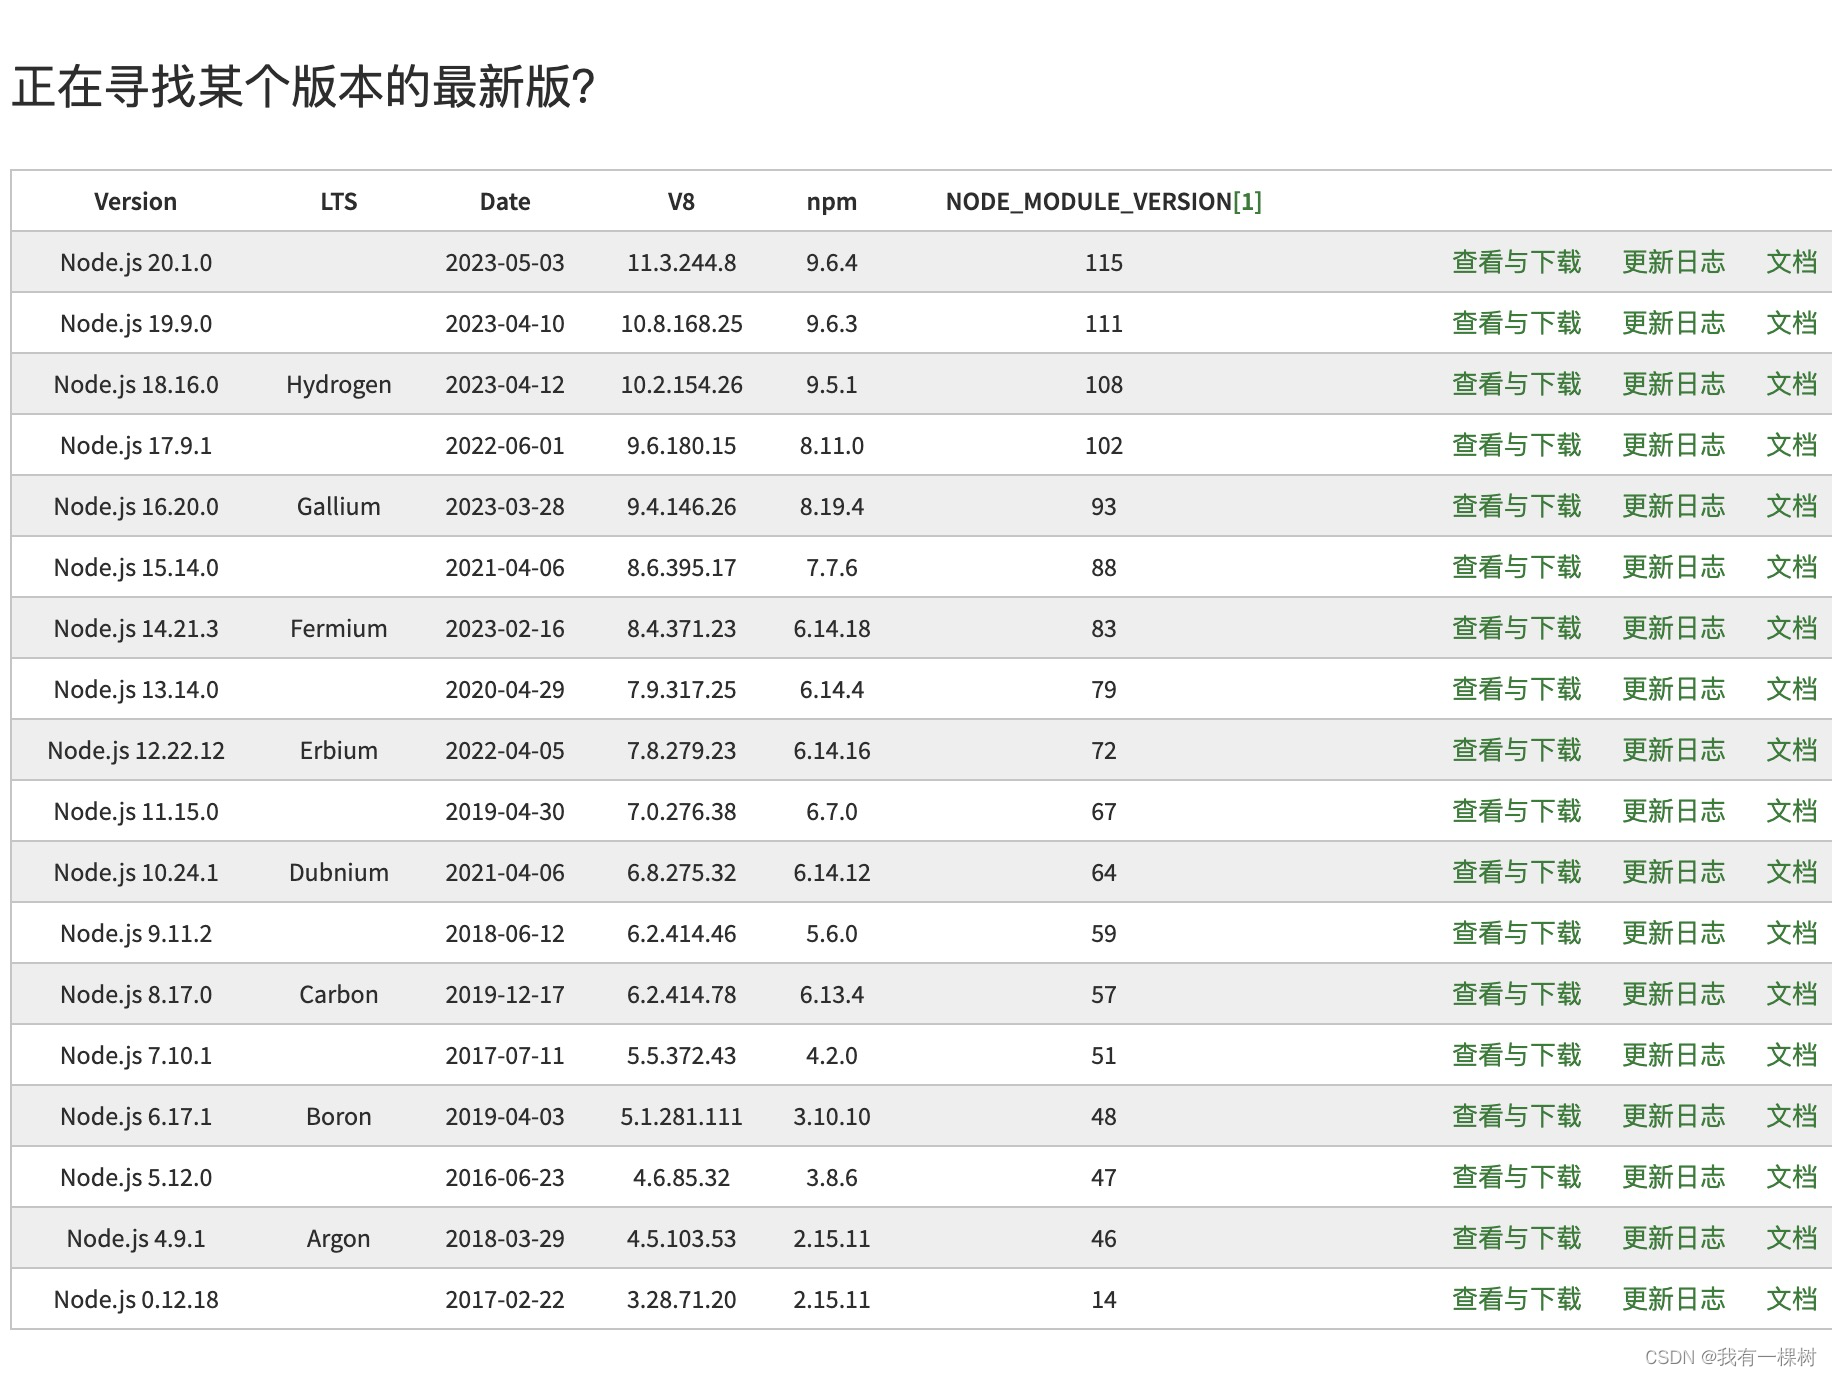Open 查看与下载 for Node.js 8.17.0
This screenshot has width=1832, height=1376.
click(x=1516, y=994)
